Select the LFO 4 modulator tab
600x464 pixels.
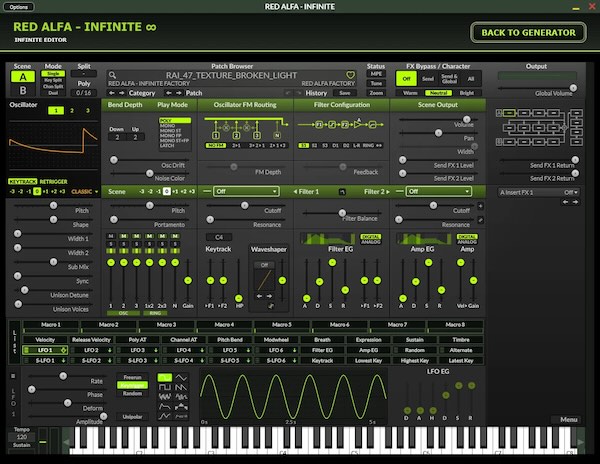184,350
